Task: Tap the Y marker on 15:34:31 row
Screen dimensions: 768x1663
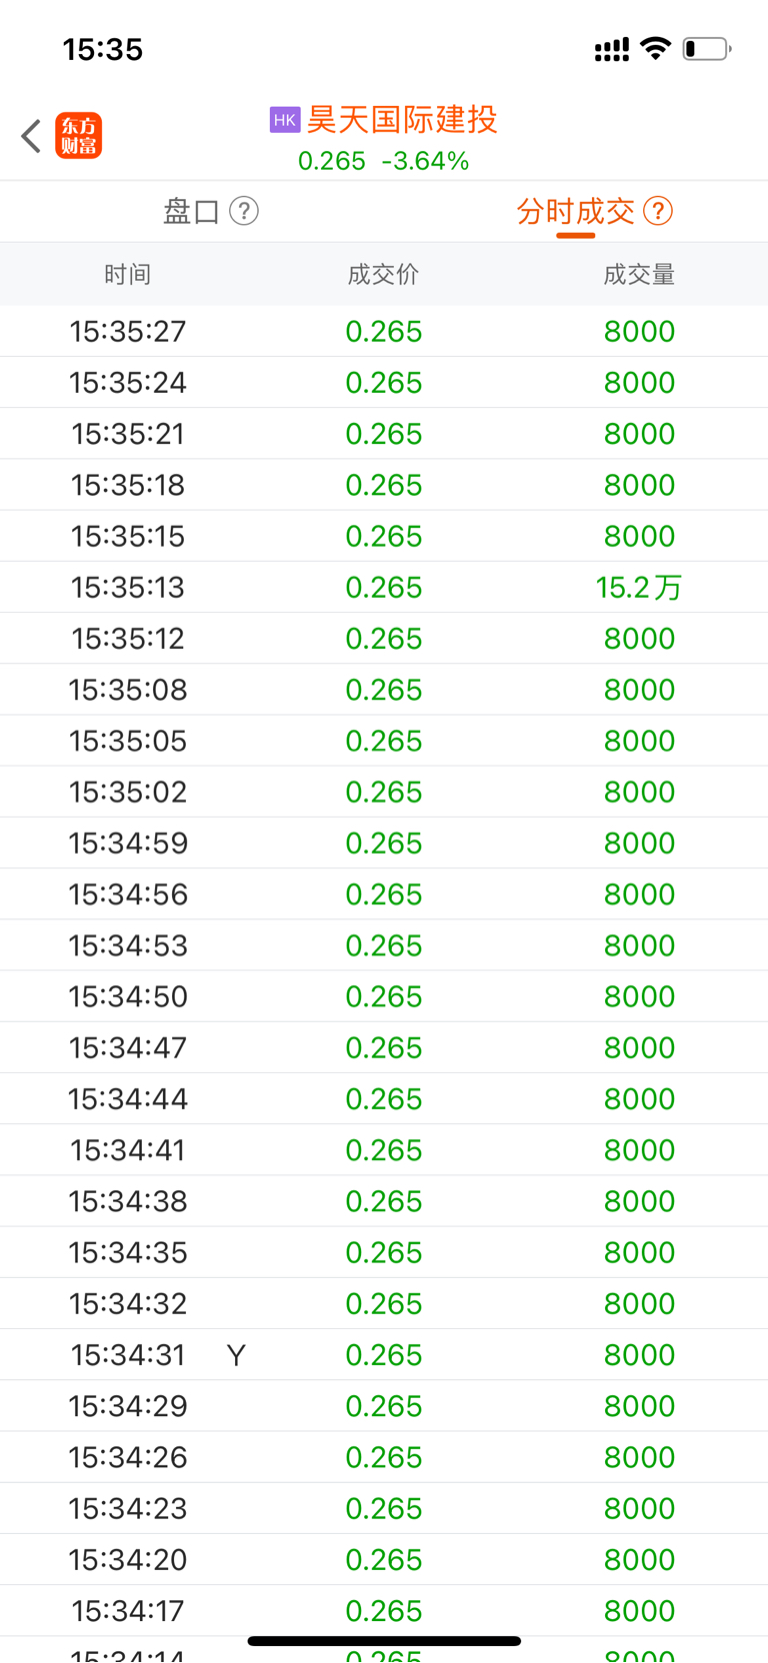Action: pyautogui.click(x=236, y=1355)
